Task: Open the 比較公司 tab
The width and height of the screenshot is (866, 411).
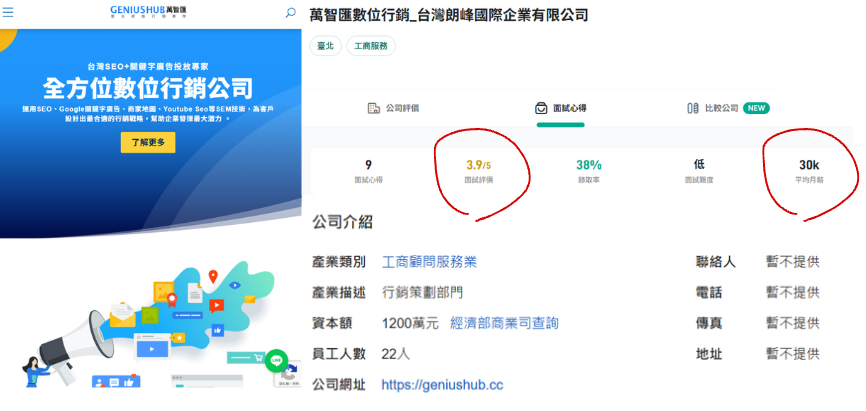Action: [721, 108]
